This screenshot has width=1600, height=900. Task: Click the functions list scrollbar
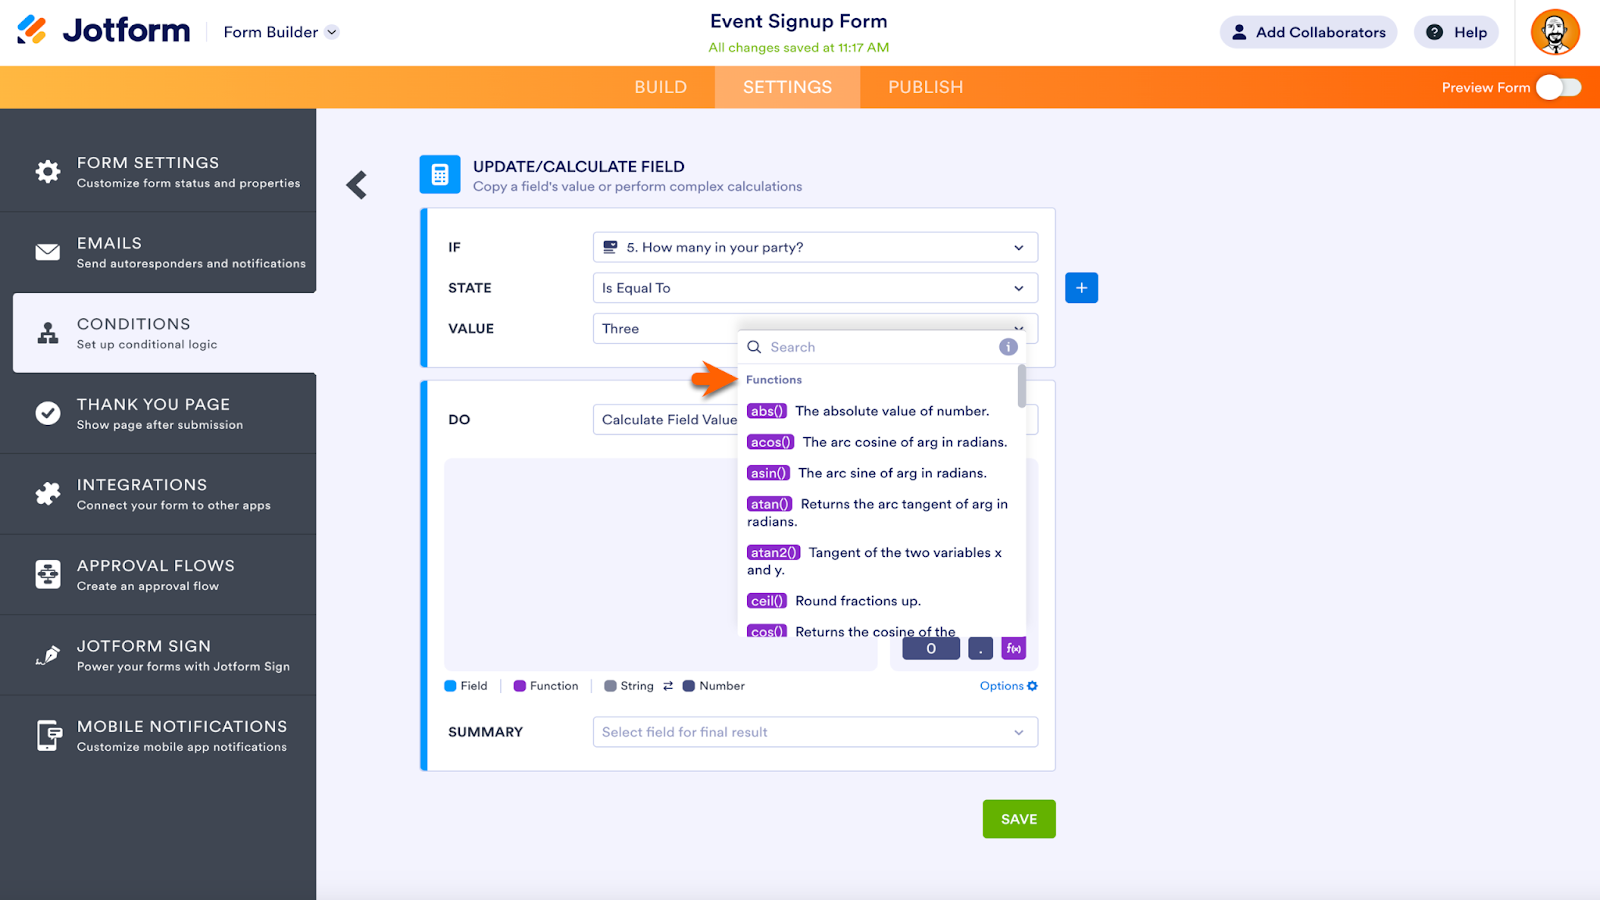tap(1021, 386)
